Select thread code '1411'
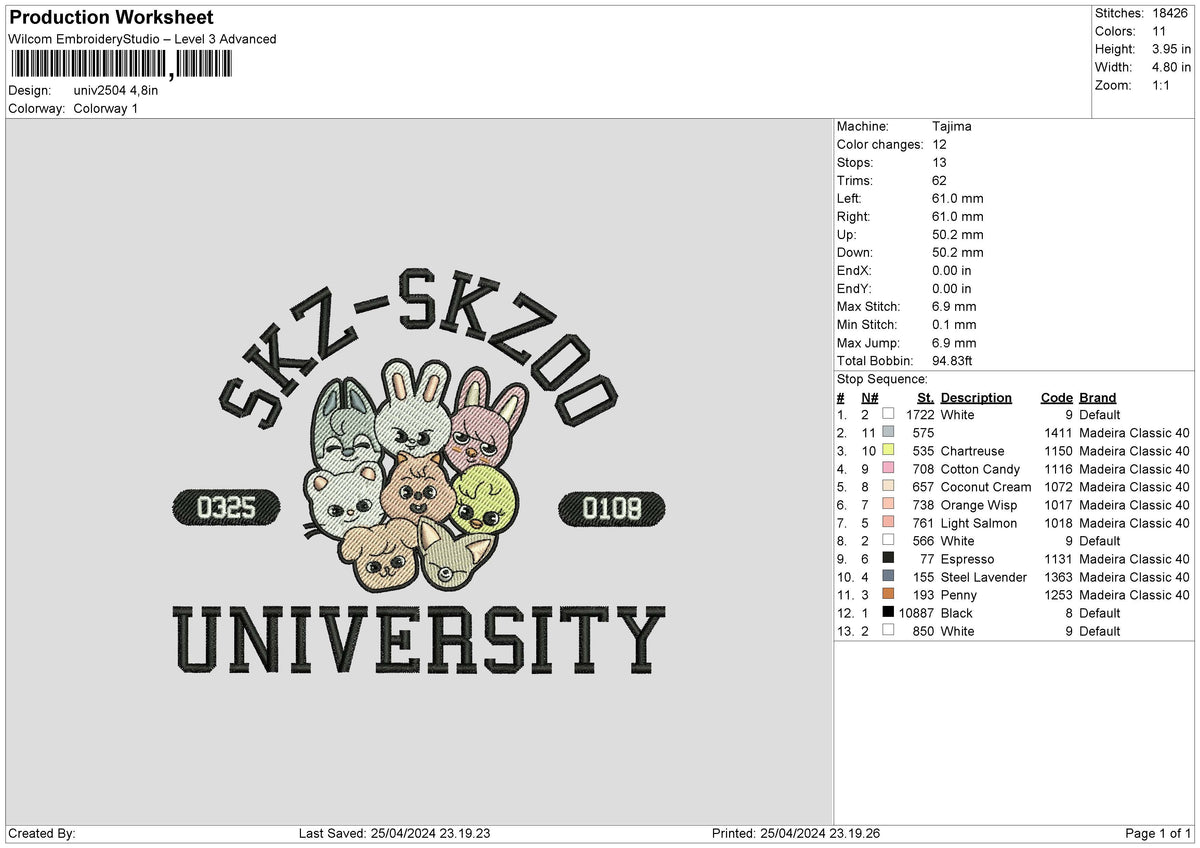 click(1059, 433)
